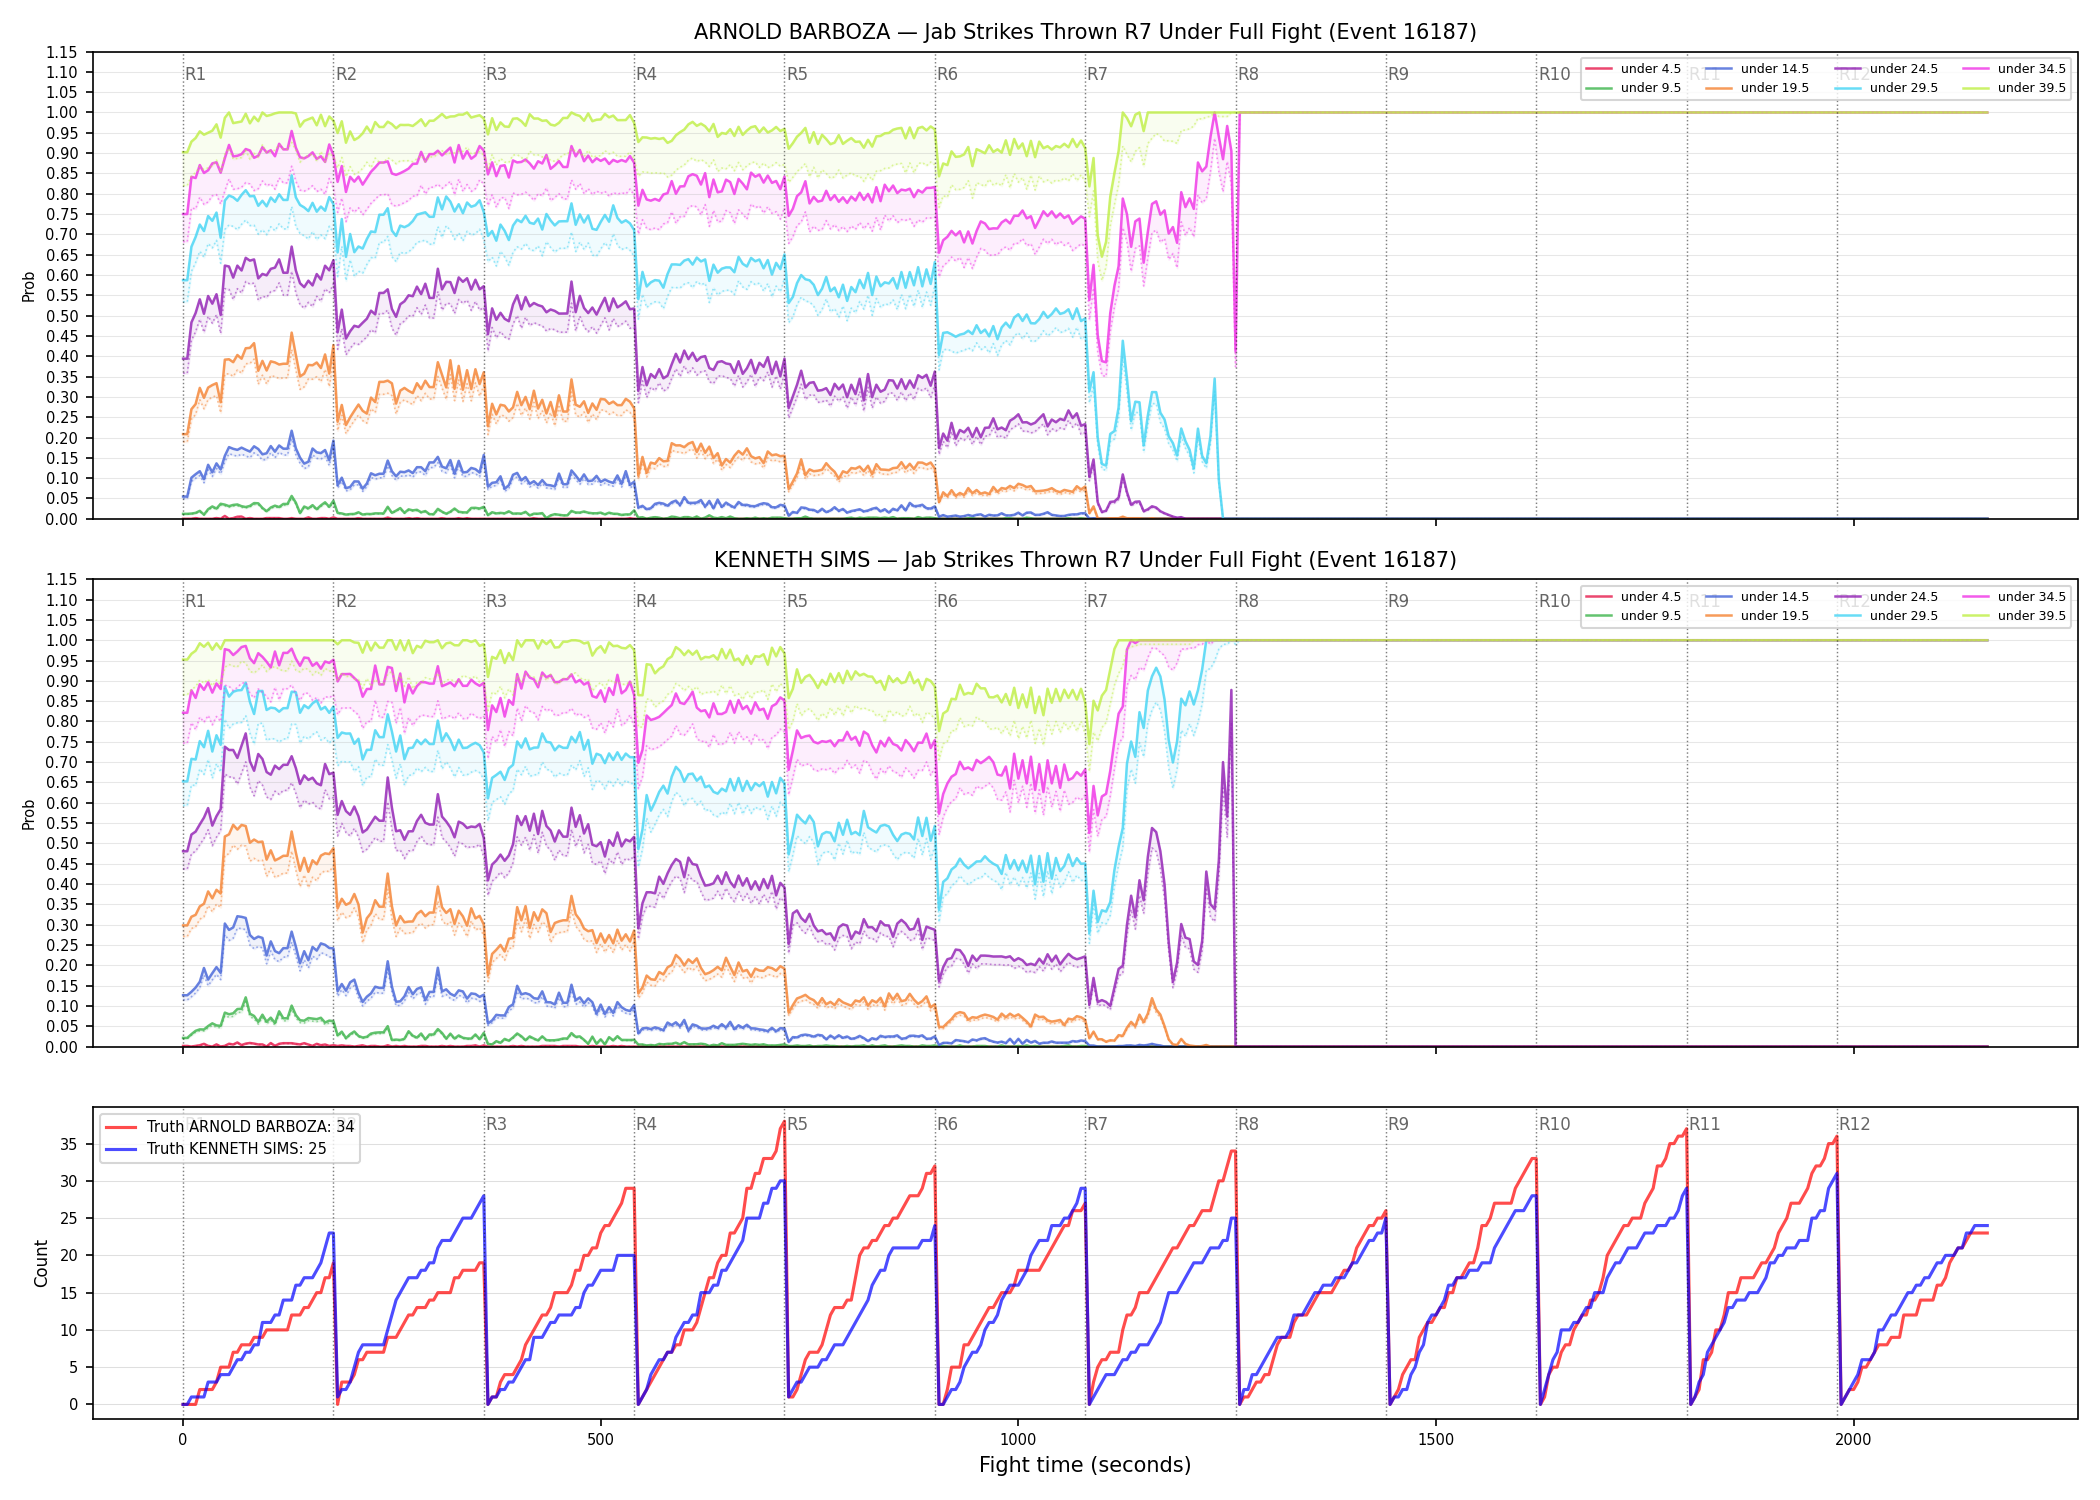Select 'under 34.5' legend entry in Barboza chart
The width and height of the screenshot is (2100, 1500).
pos(2015,69)
